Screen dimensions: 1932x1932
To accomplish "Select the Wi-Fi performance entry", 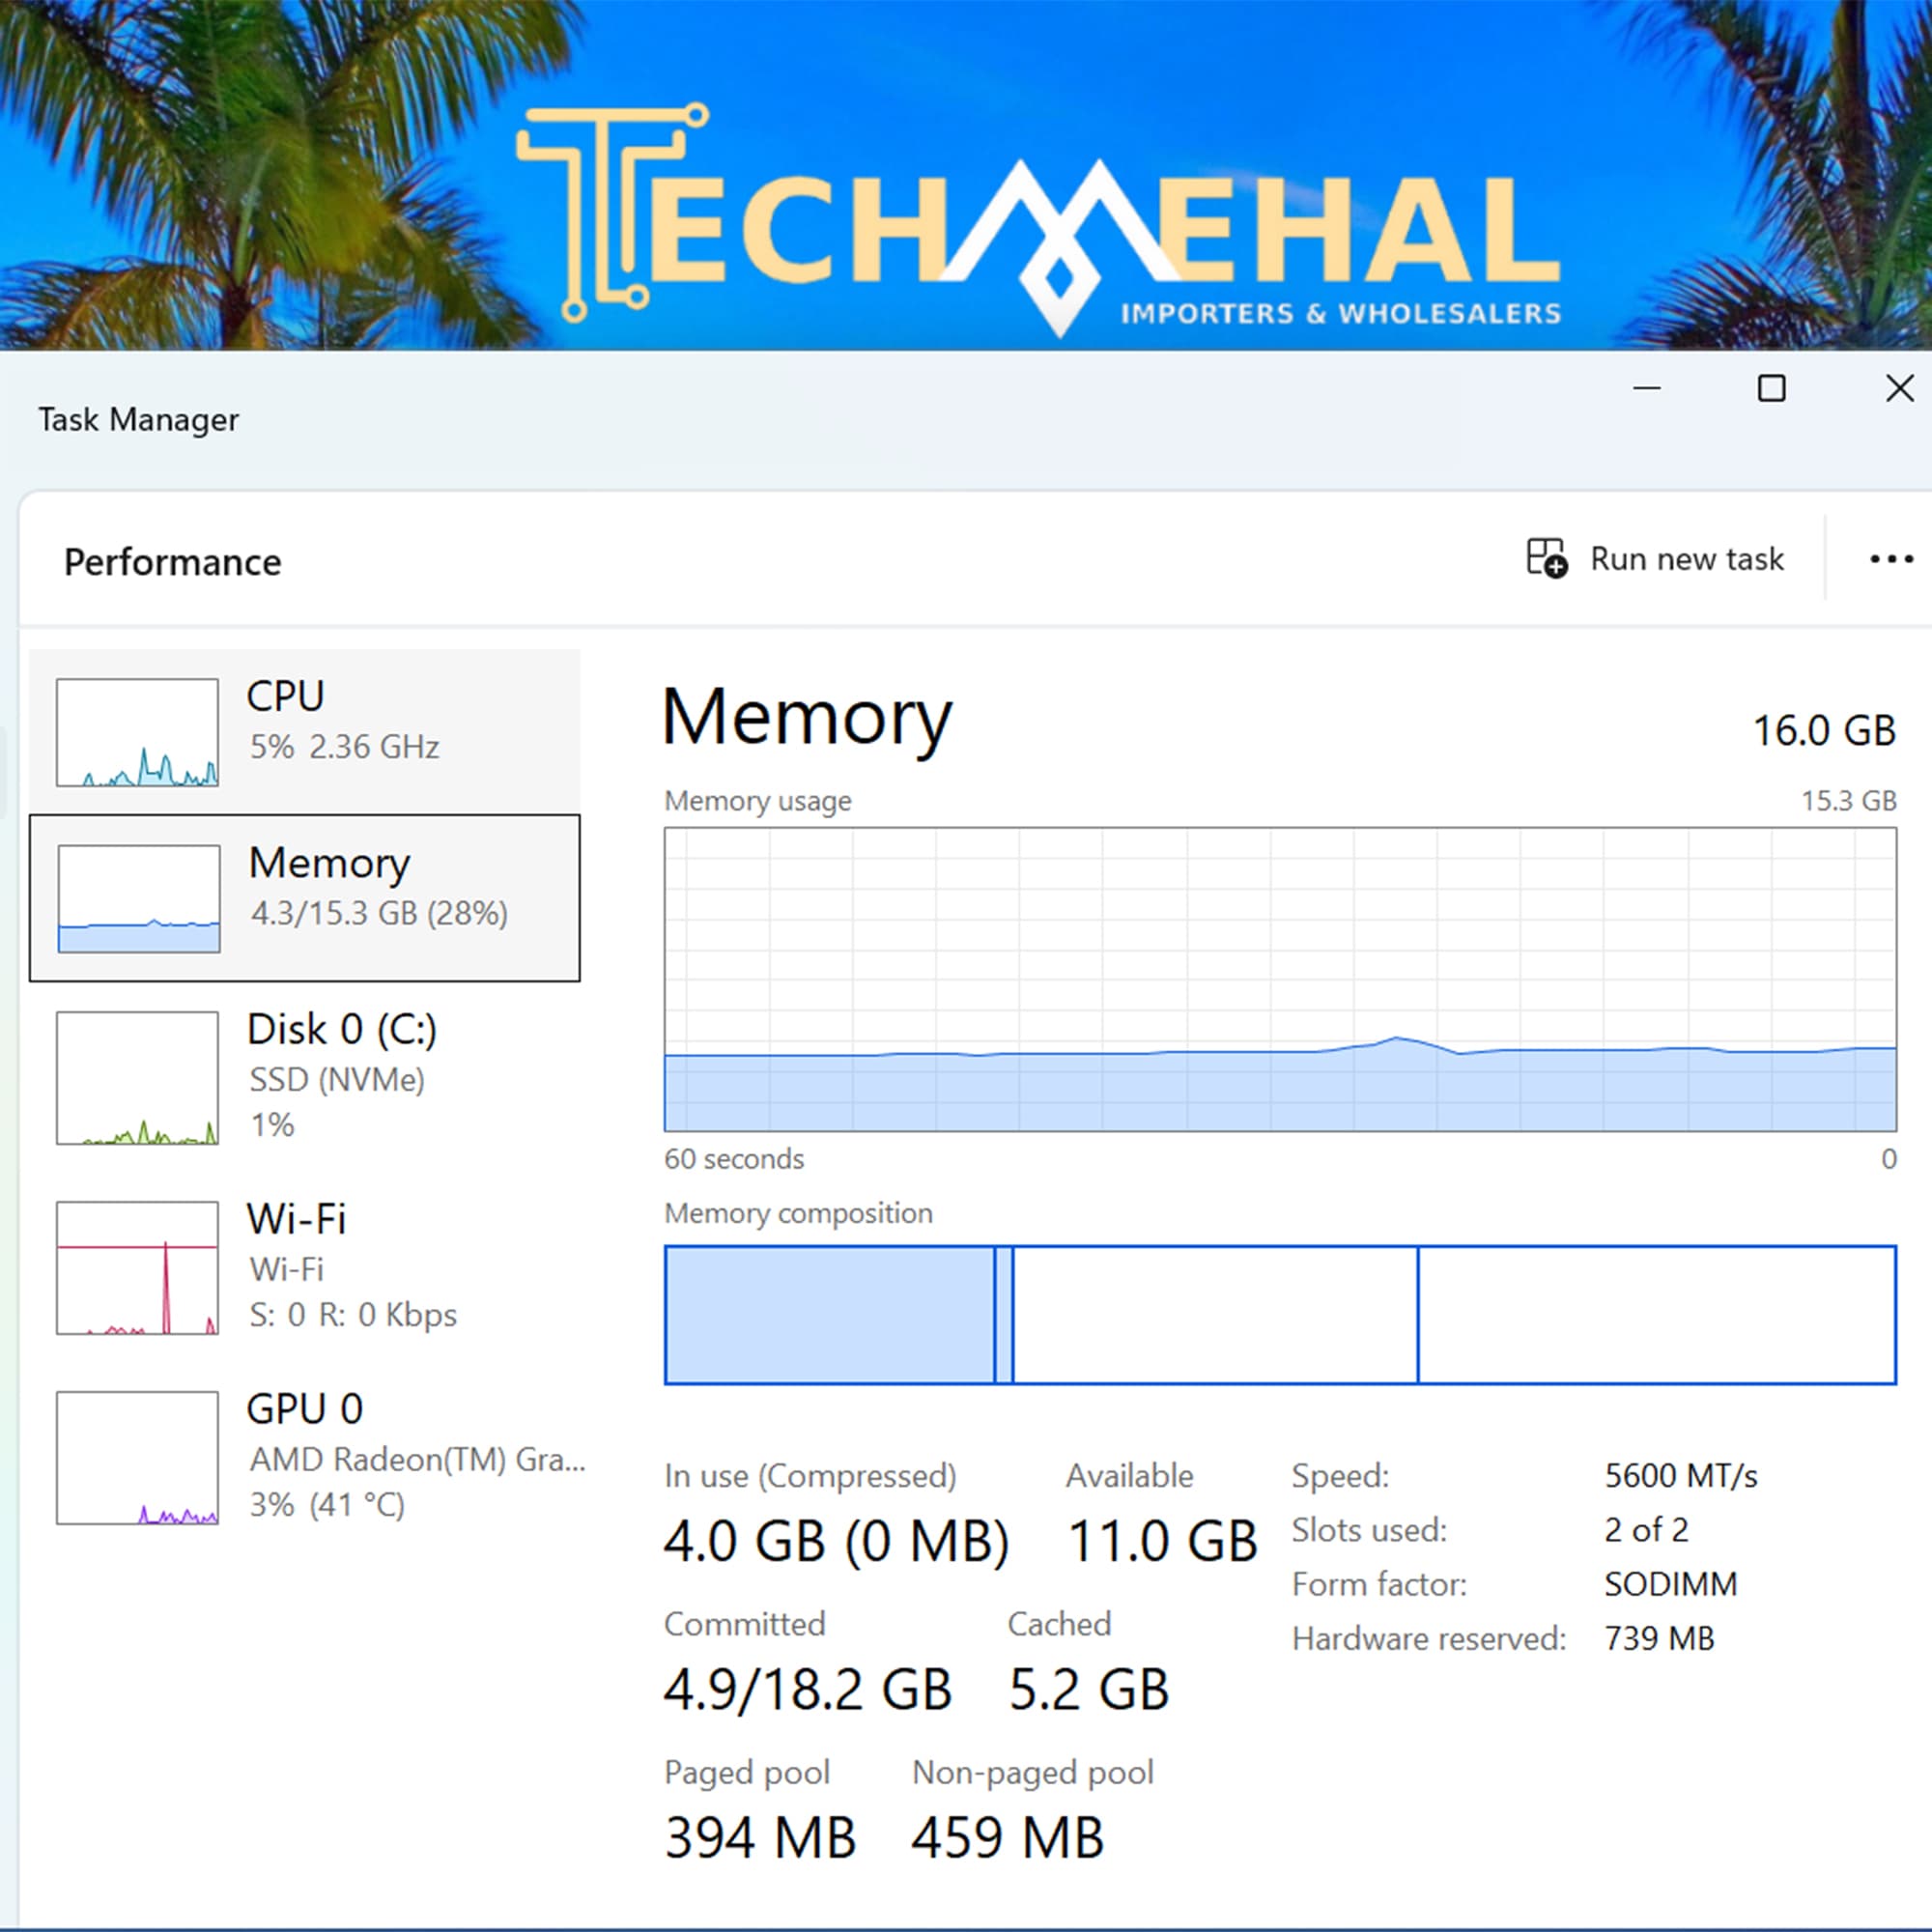I will coord(305,1267).
